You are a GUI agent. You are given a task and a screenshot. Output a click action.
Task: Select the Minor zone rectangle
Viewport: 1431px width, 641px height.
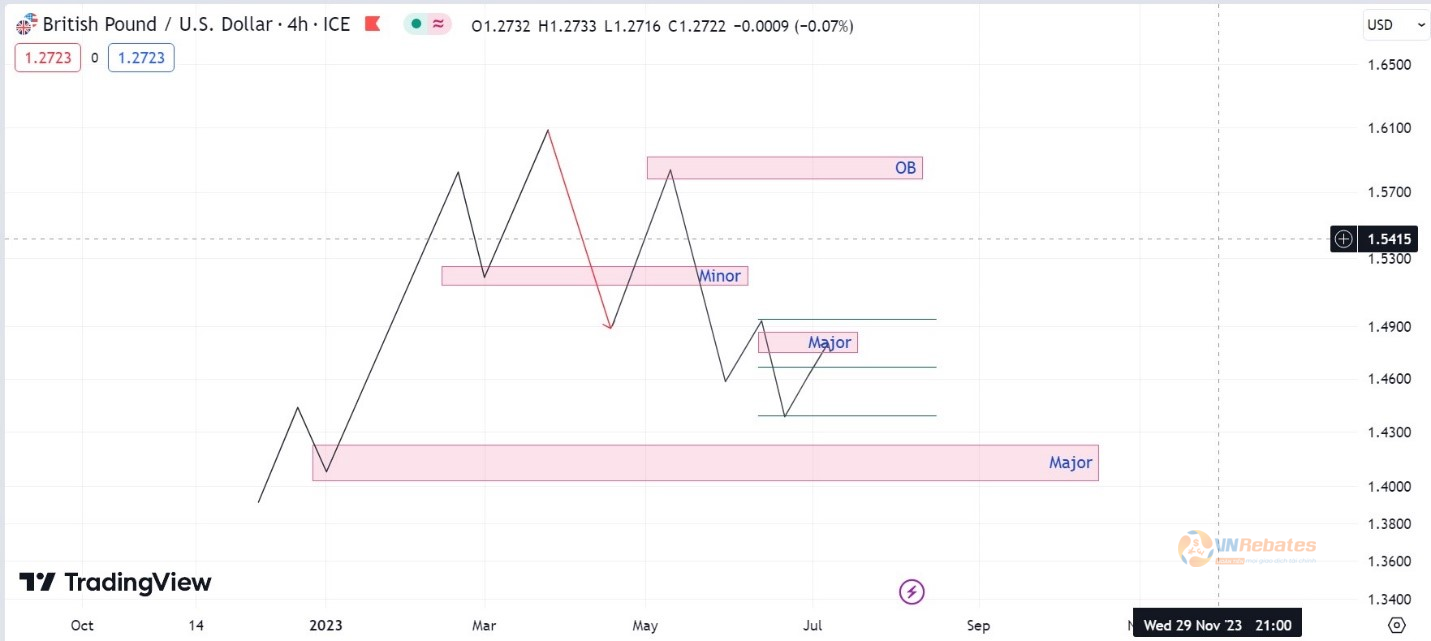[x=594, y=276]
